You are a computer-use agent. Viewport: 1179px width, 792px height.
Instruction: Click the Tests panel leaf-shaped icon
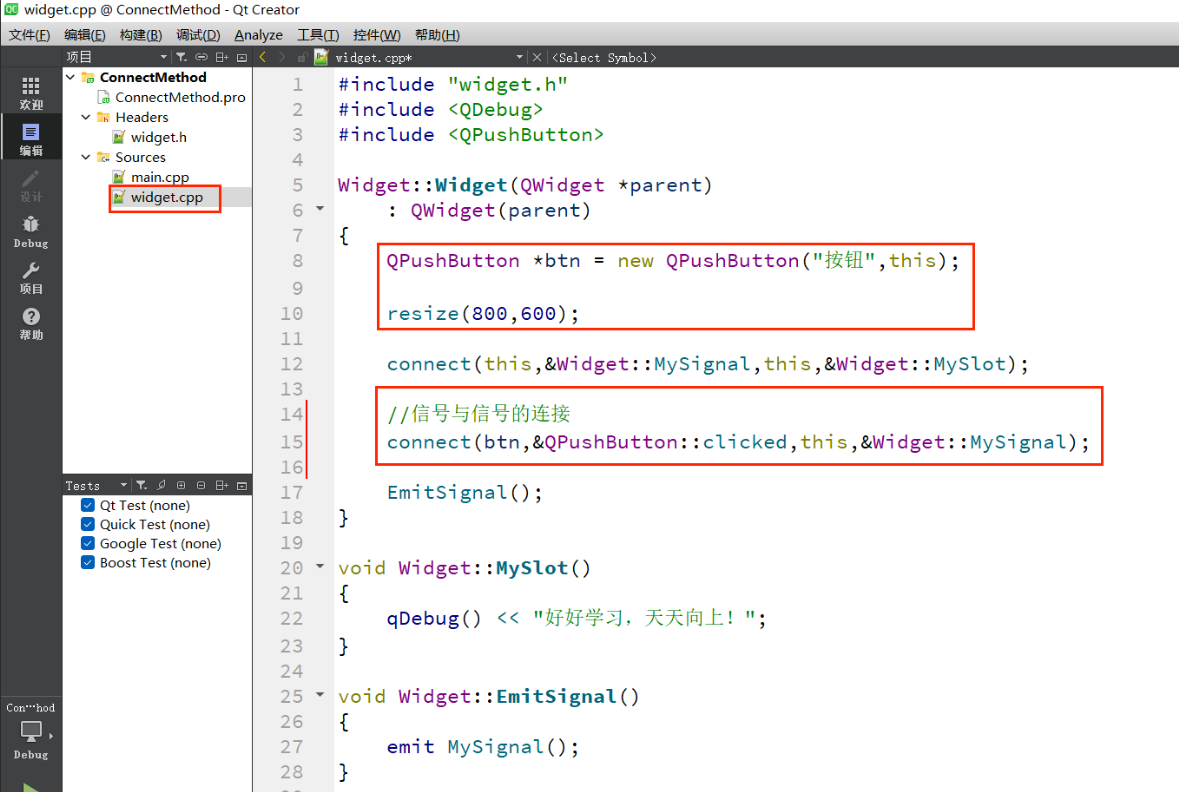click(161, 486)
